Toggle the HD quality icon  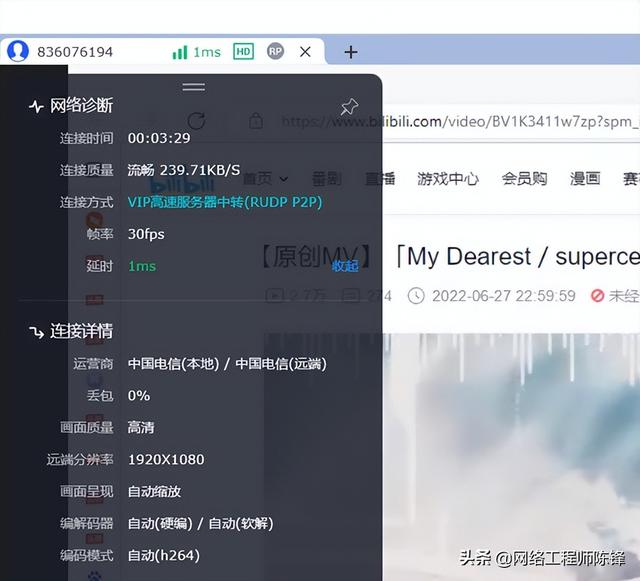(x=243, y=51)
